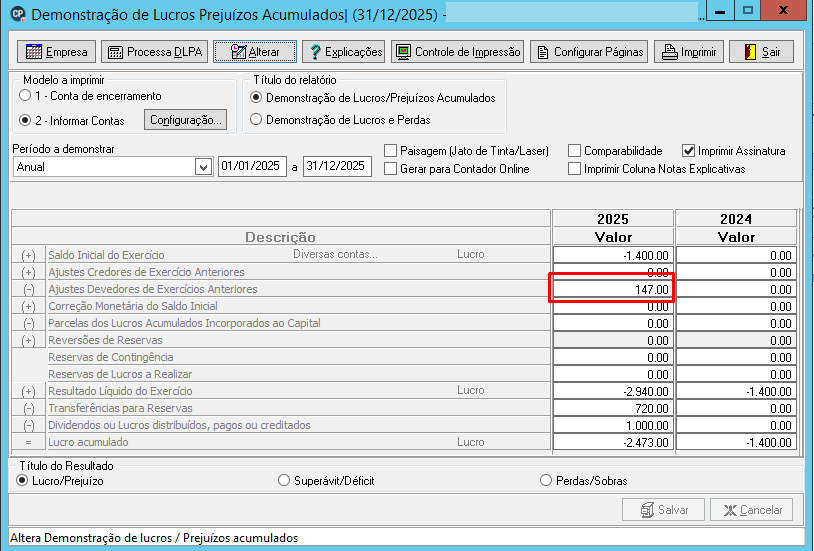Image resolution: width=814 pixels, height=551 pixels.
Task: Open the Período a demonstrar dropdown arrow
Action: coord(204,167)
